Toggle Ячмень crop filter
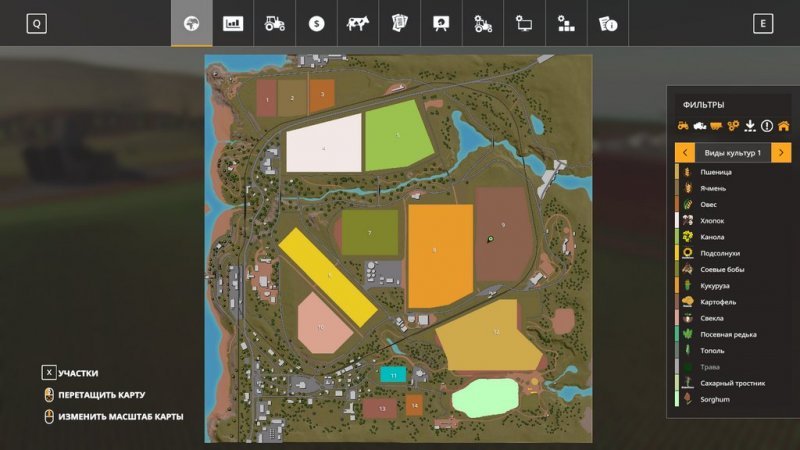 click(733, 188)
